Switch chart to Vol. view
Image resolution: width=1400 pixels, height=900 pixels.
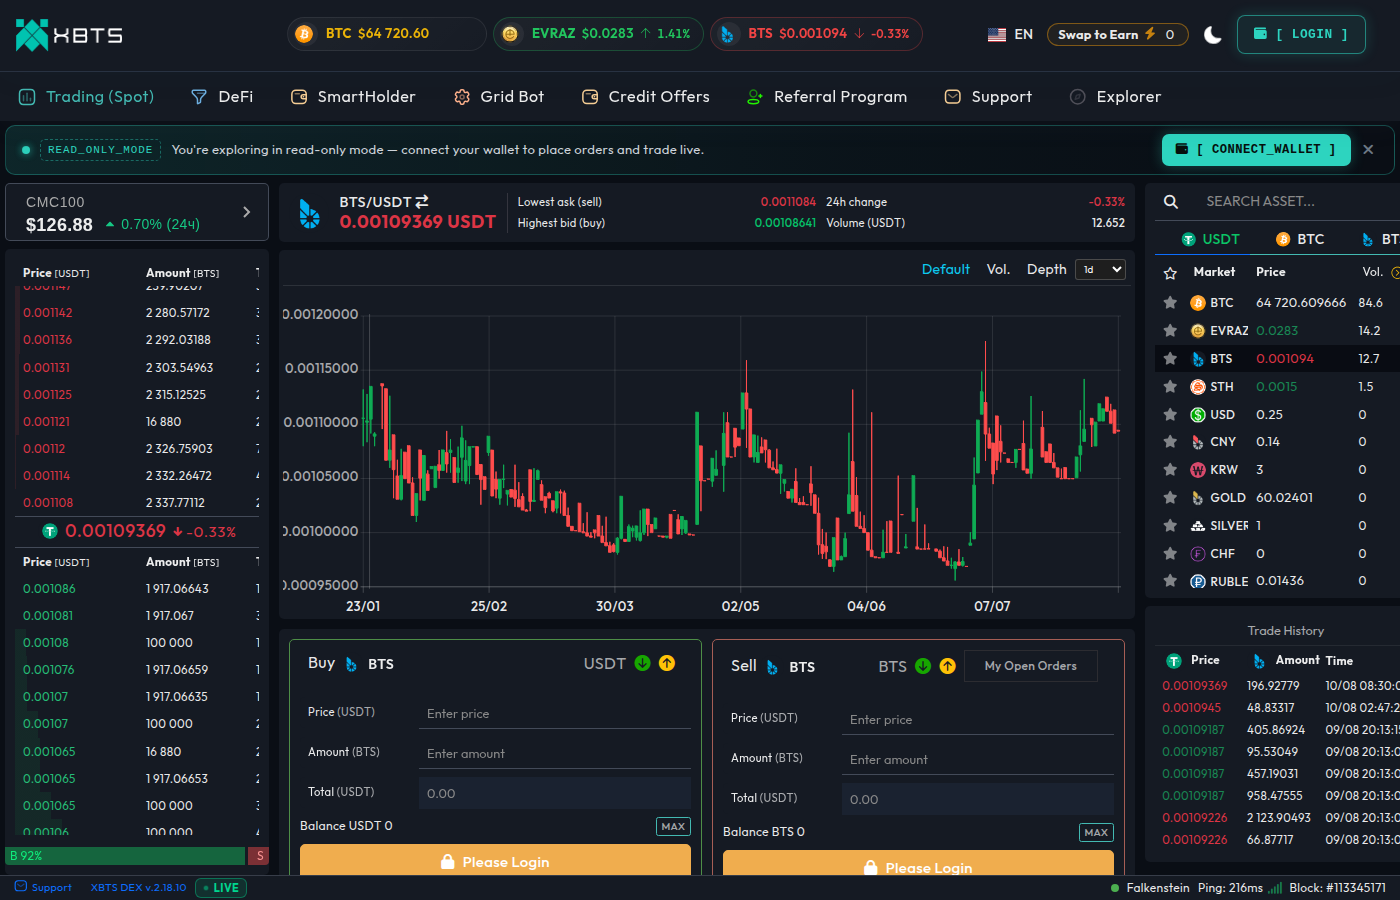click(998, 269)
